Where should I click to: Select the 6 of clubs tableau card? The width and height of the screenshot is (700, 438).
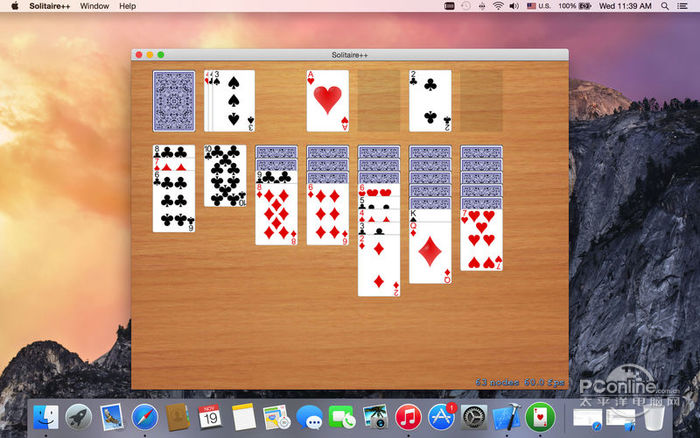coord(174,201)
